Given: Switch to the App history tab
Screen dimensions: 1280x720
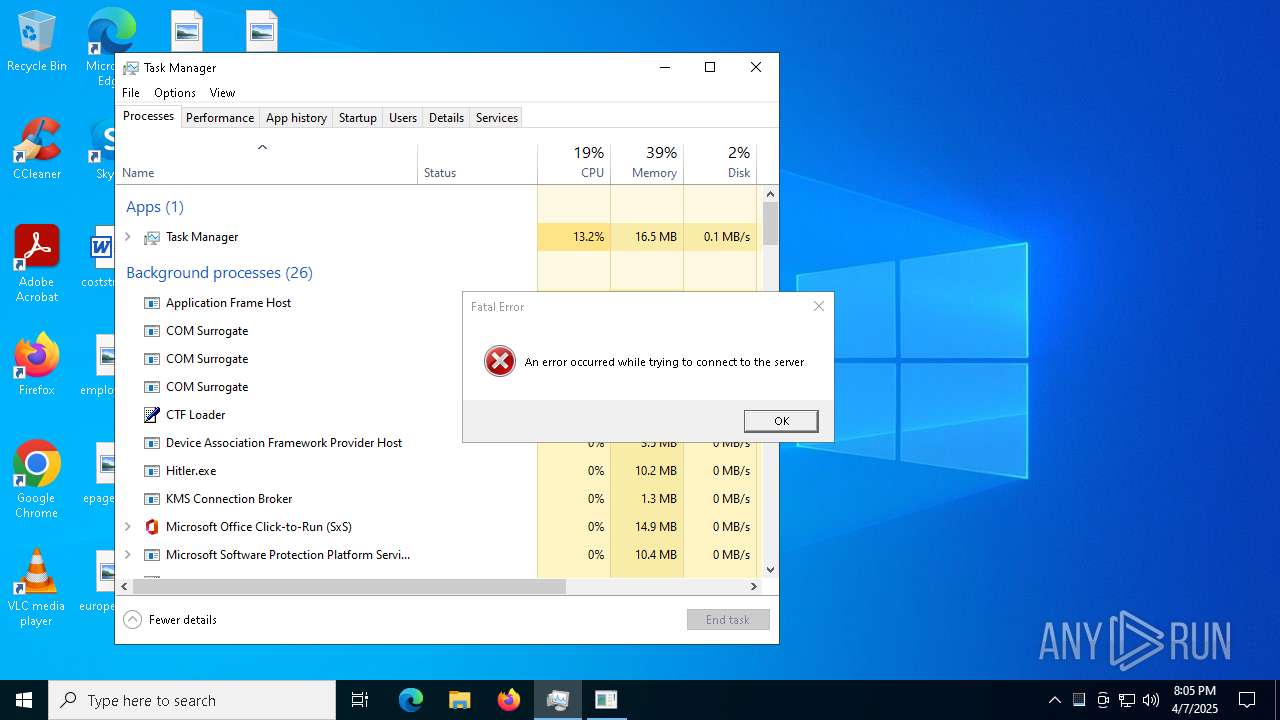Looking at the screenshot, I should click(296, 118).
